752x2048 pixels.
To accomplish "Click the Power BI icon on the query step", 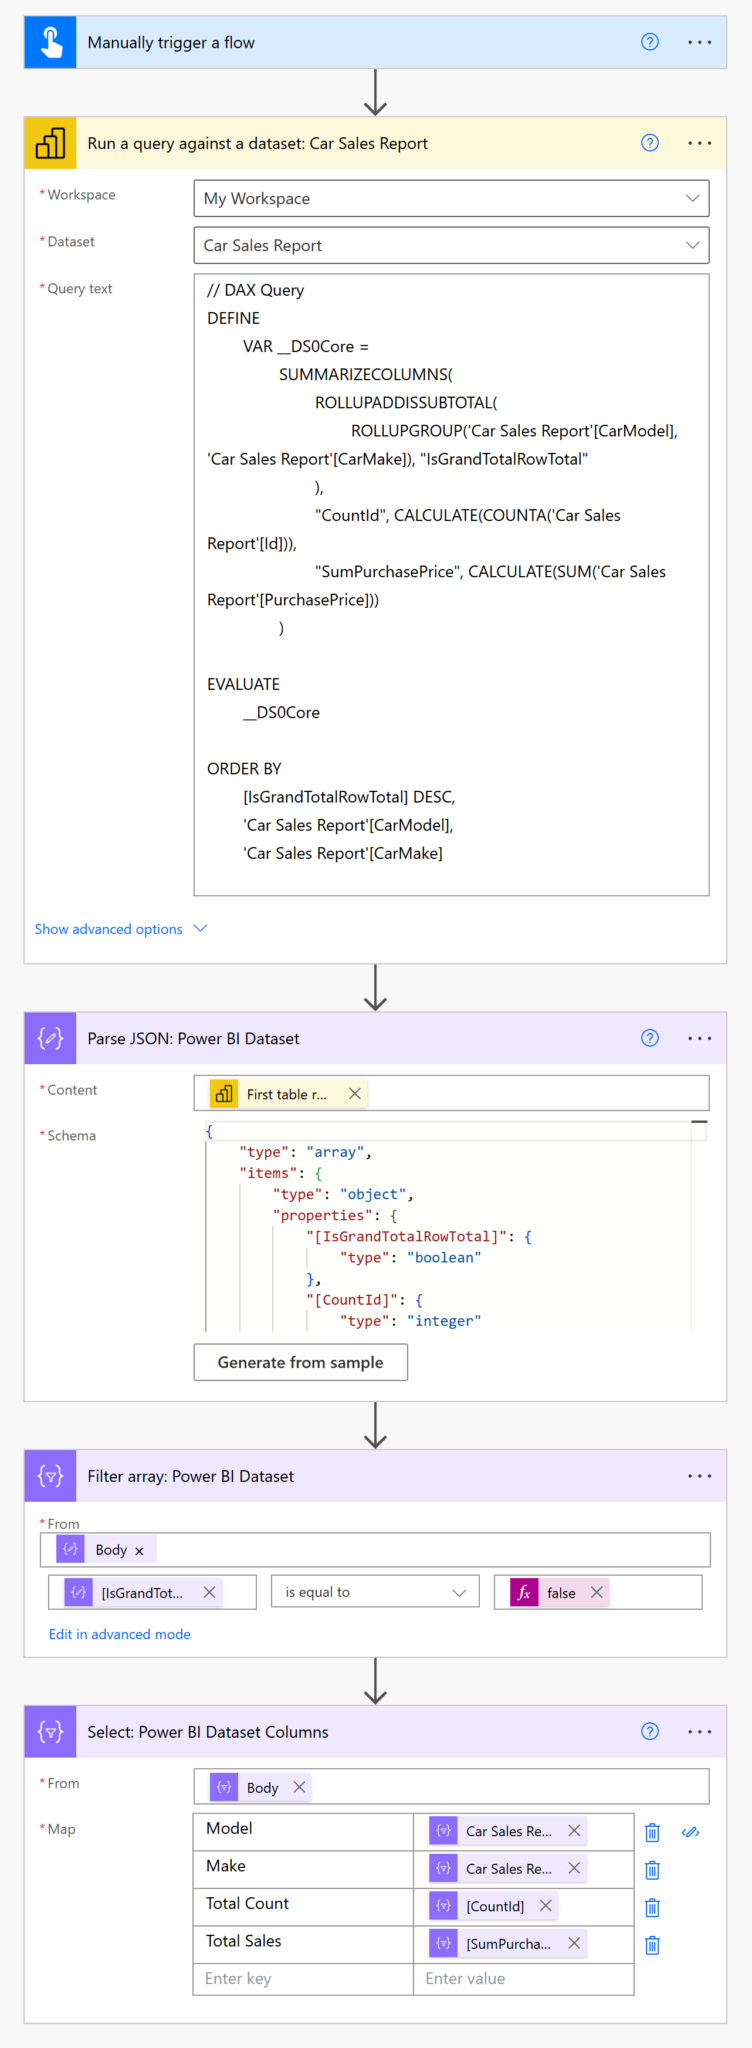I will 50,143.
